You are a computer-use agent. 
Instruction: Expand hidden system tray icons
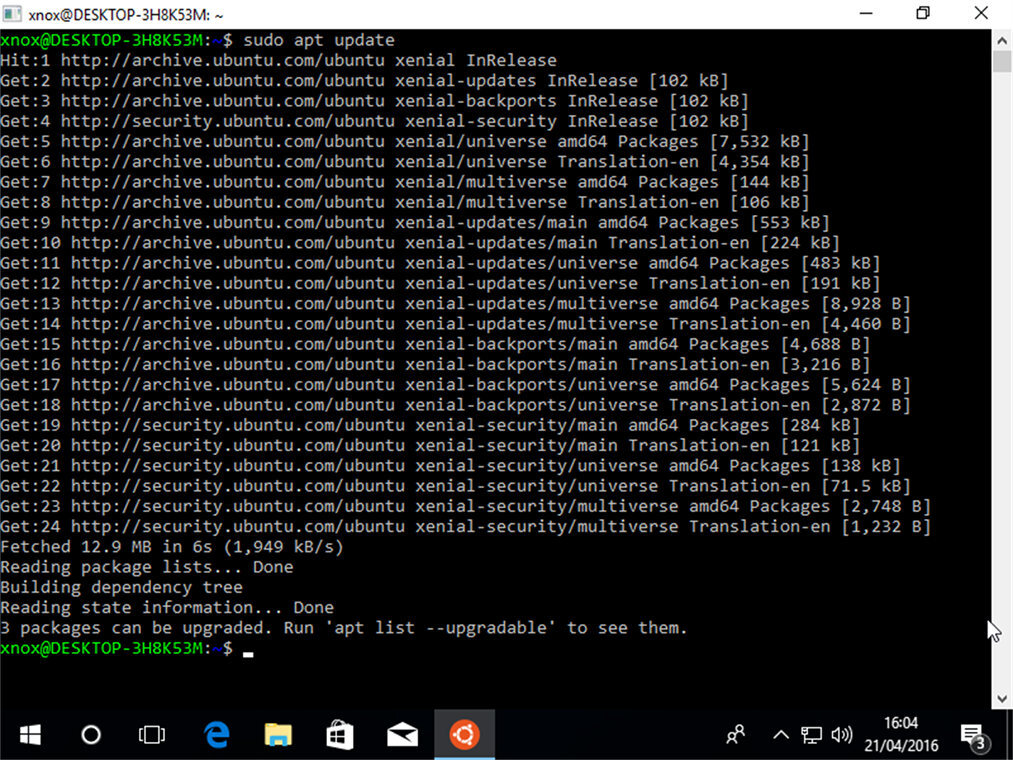coord(780,735)
